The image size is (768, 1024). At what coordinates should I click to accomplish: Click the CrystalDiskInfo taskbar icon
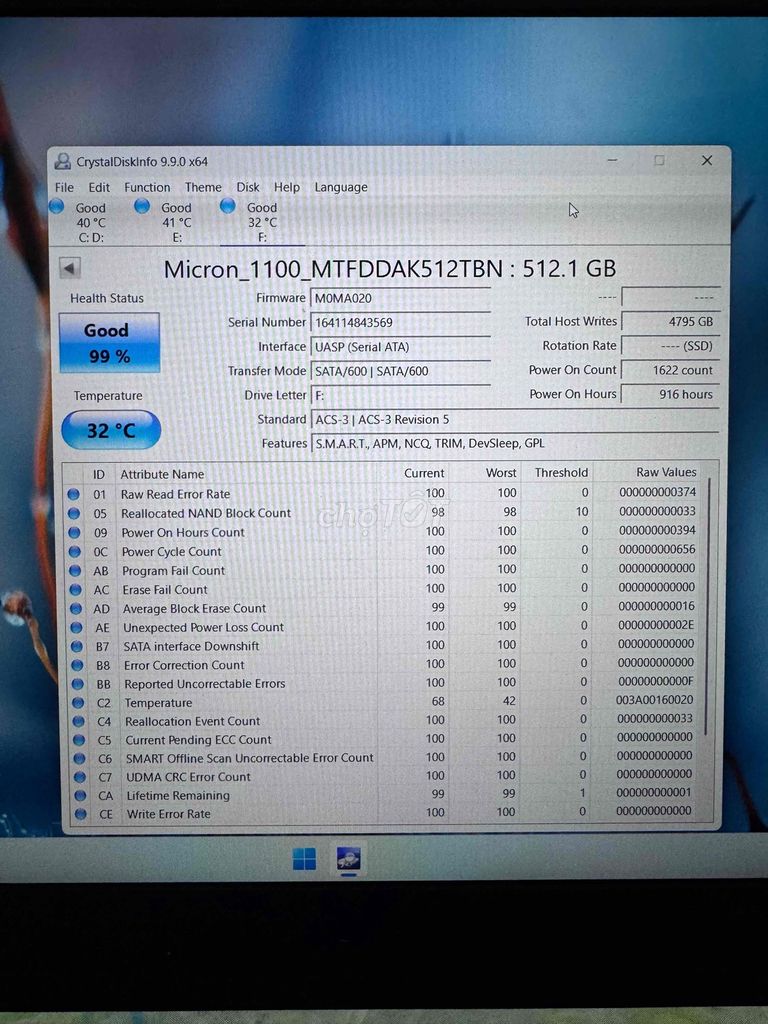pyautogui.click(x=348, y=859)
